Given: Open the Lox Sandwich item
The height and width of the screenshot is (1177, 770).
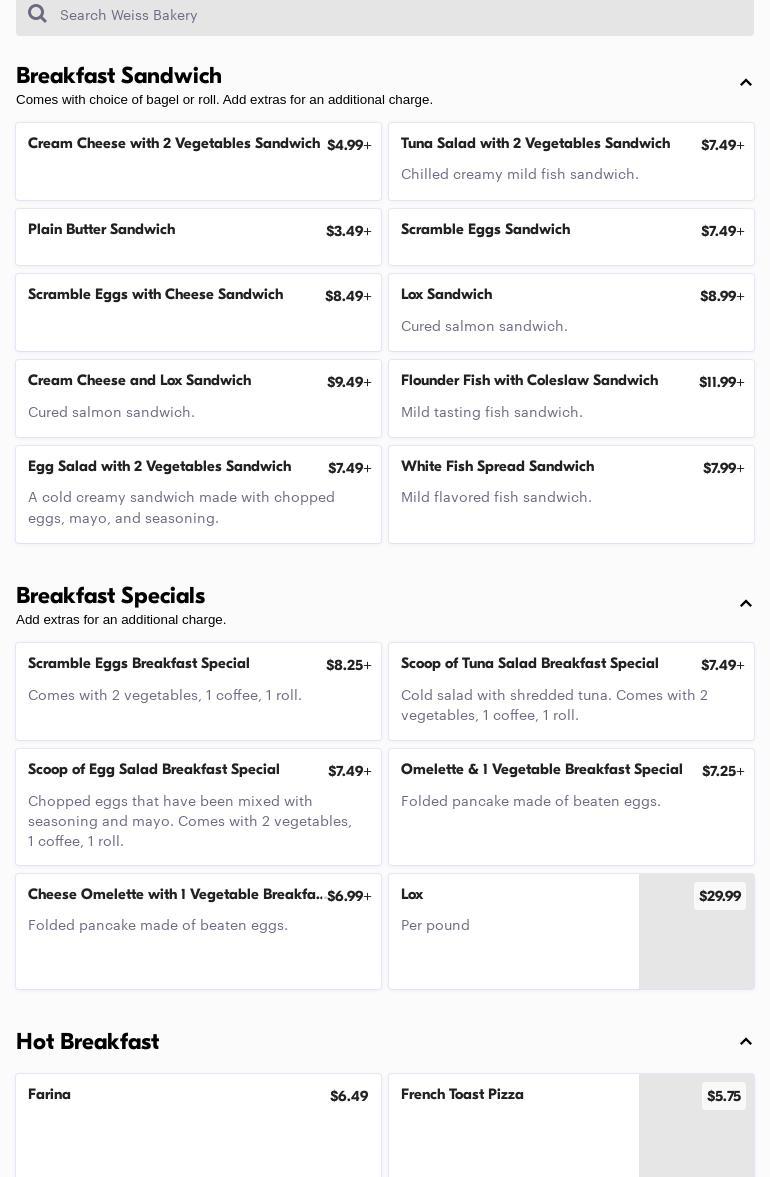Looking at the screenshot, I should pyautogui.click(x=571, y=312).
